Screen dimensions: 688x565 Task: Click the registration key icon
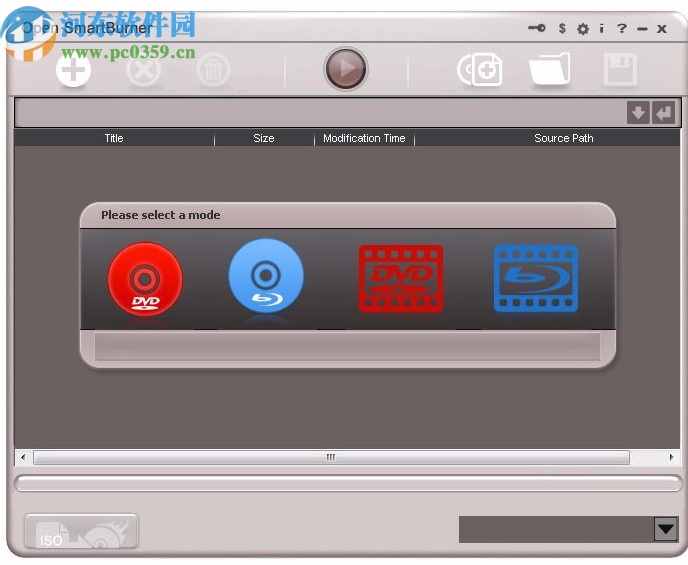point(536,29)
